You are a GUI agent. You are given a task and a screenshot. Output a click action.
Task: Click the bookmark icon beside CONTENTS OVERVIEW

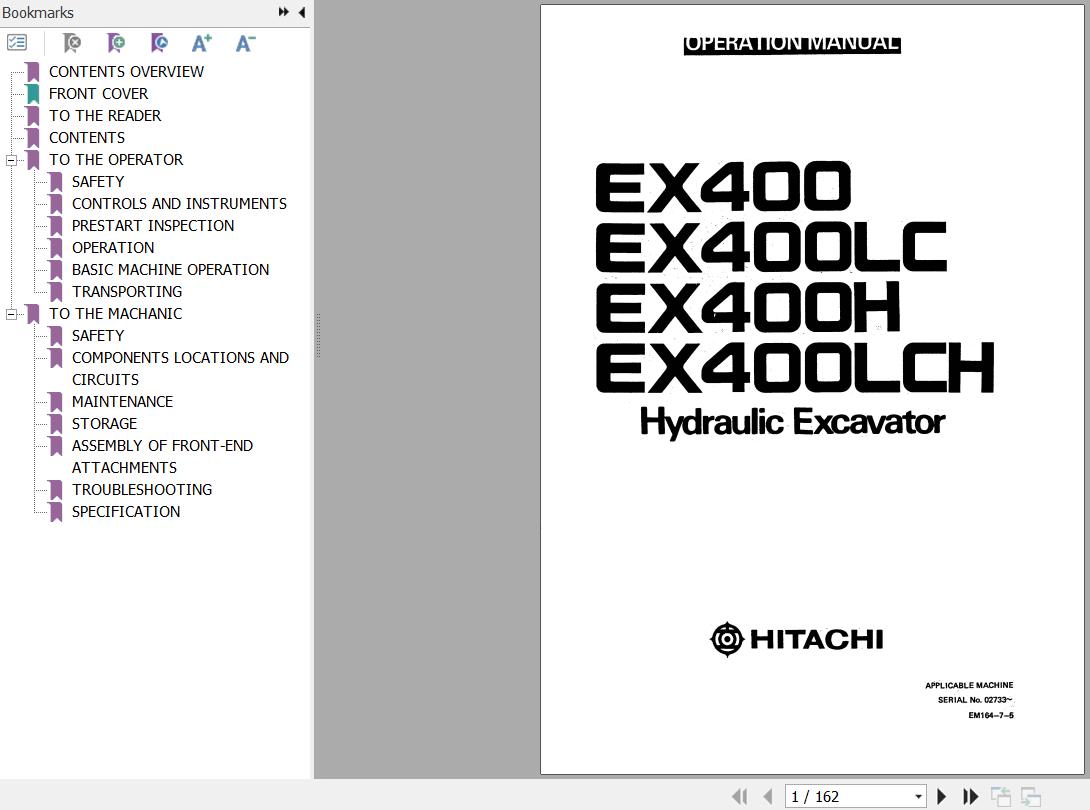click(x=33, y=72)
